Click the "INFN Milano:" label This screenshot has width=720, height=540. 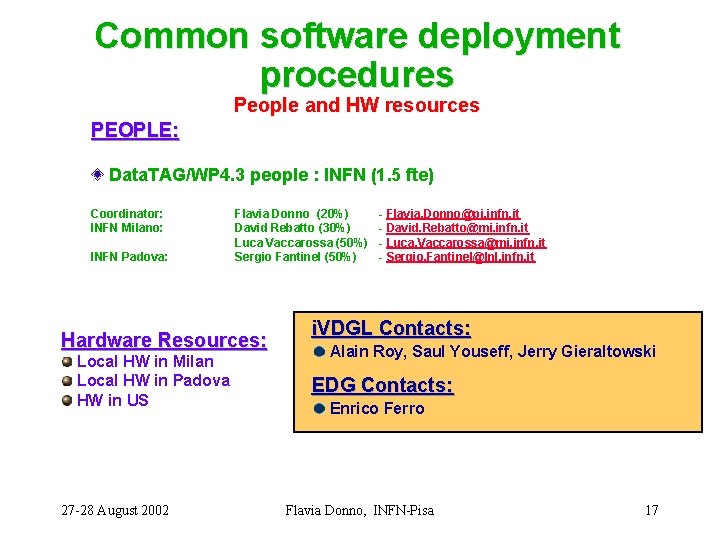click(x=127, y=228)
